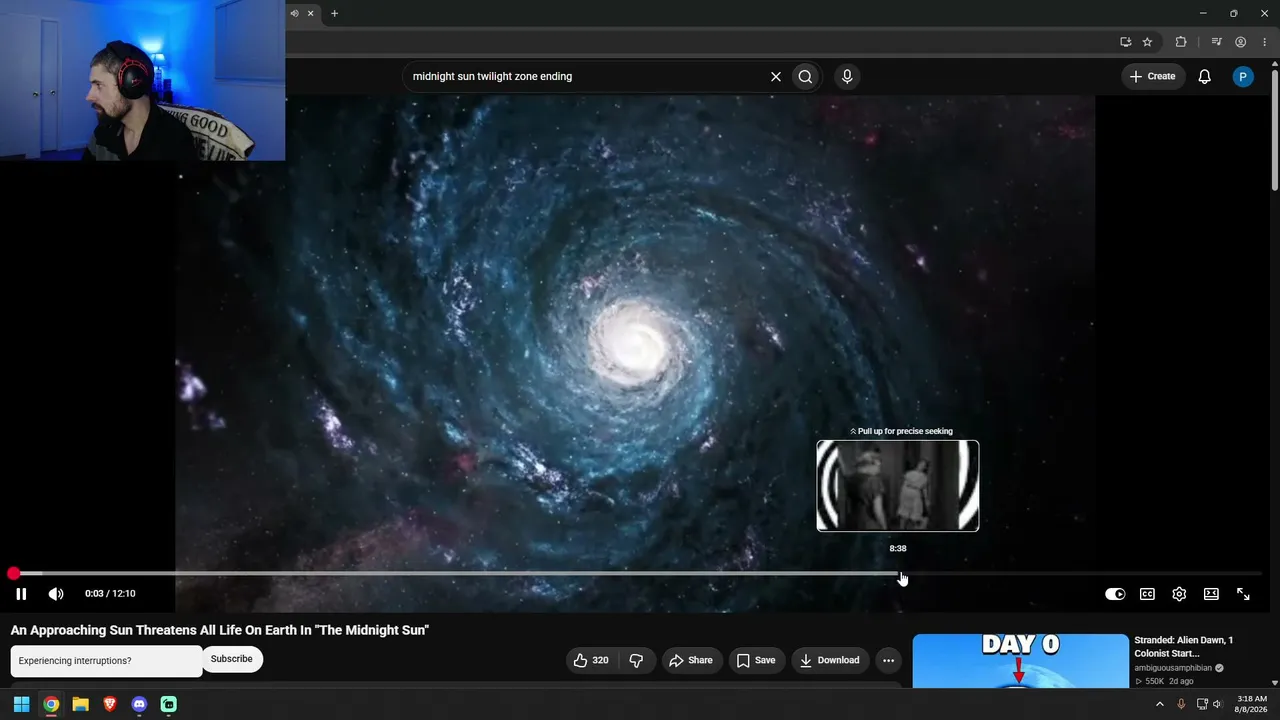Image resolution: width=1280 pixels, height=720 pixels.
Task: Click the red playhead on progress bar
Action: coord(13,573)
